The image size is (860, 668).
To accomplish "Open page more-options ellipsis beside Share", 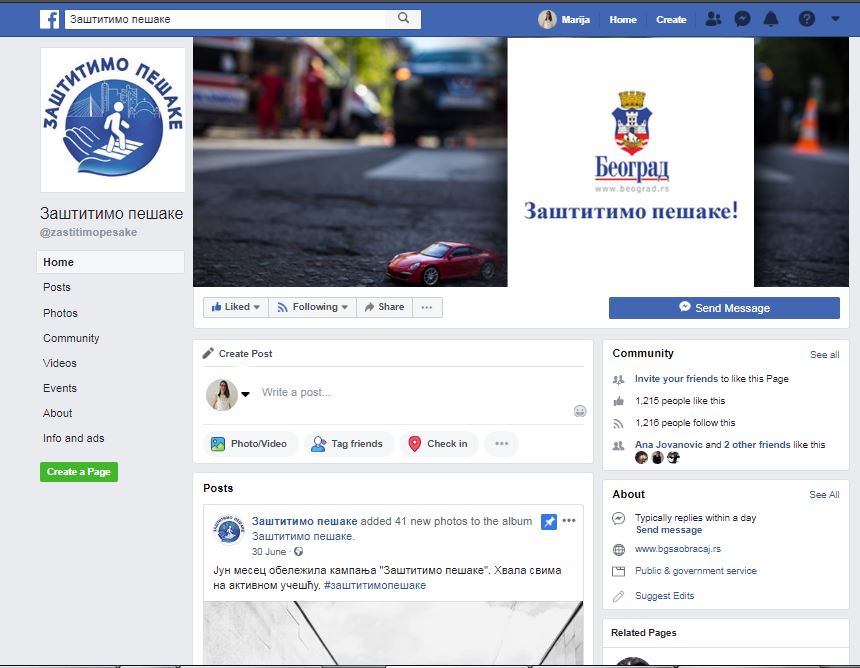I will [x=427, y=307].
